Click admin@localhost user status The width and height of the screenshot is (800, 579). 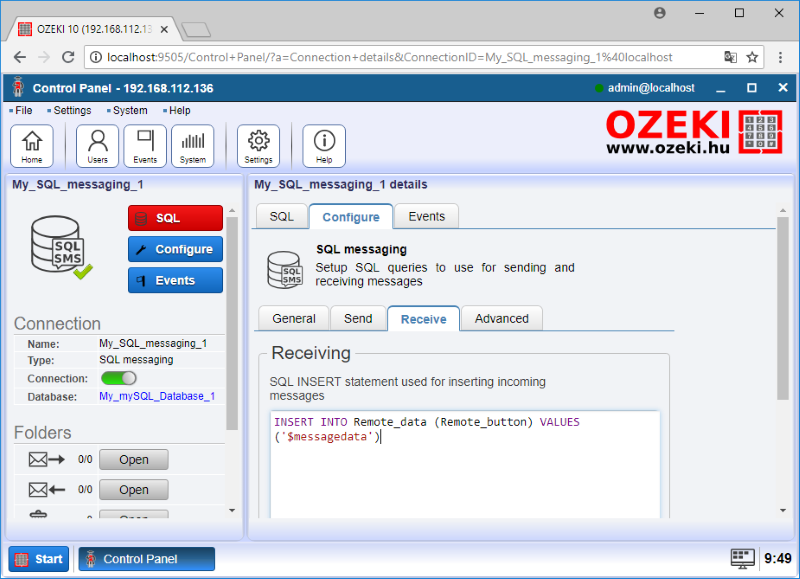645,88
